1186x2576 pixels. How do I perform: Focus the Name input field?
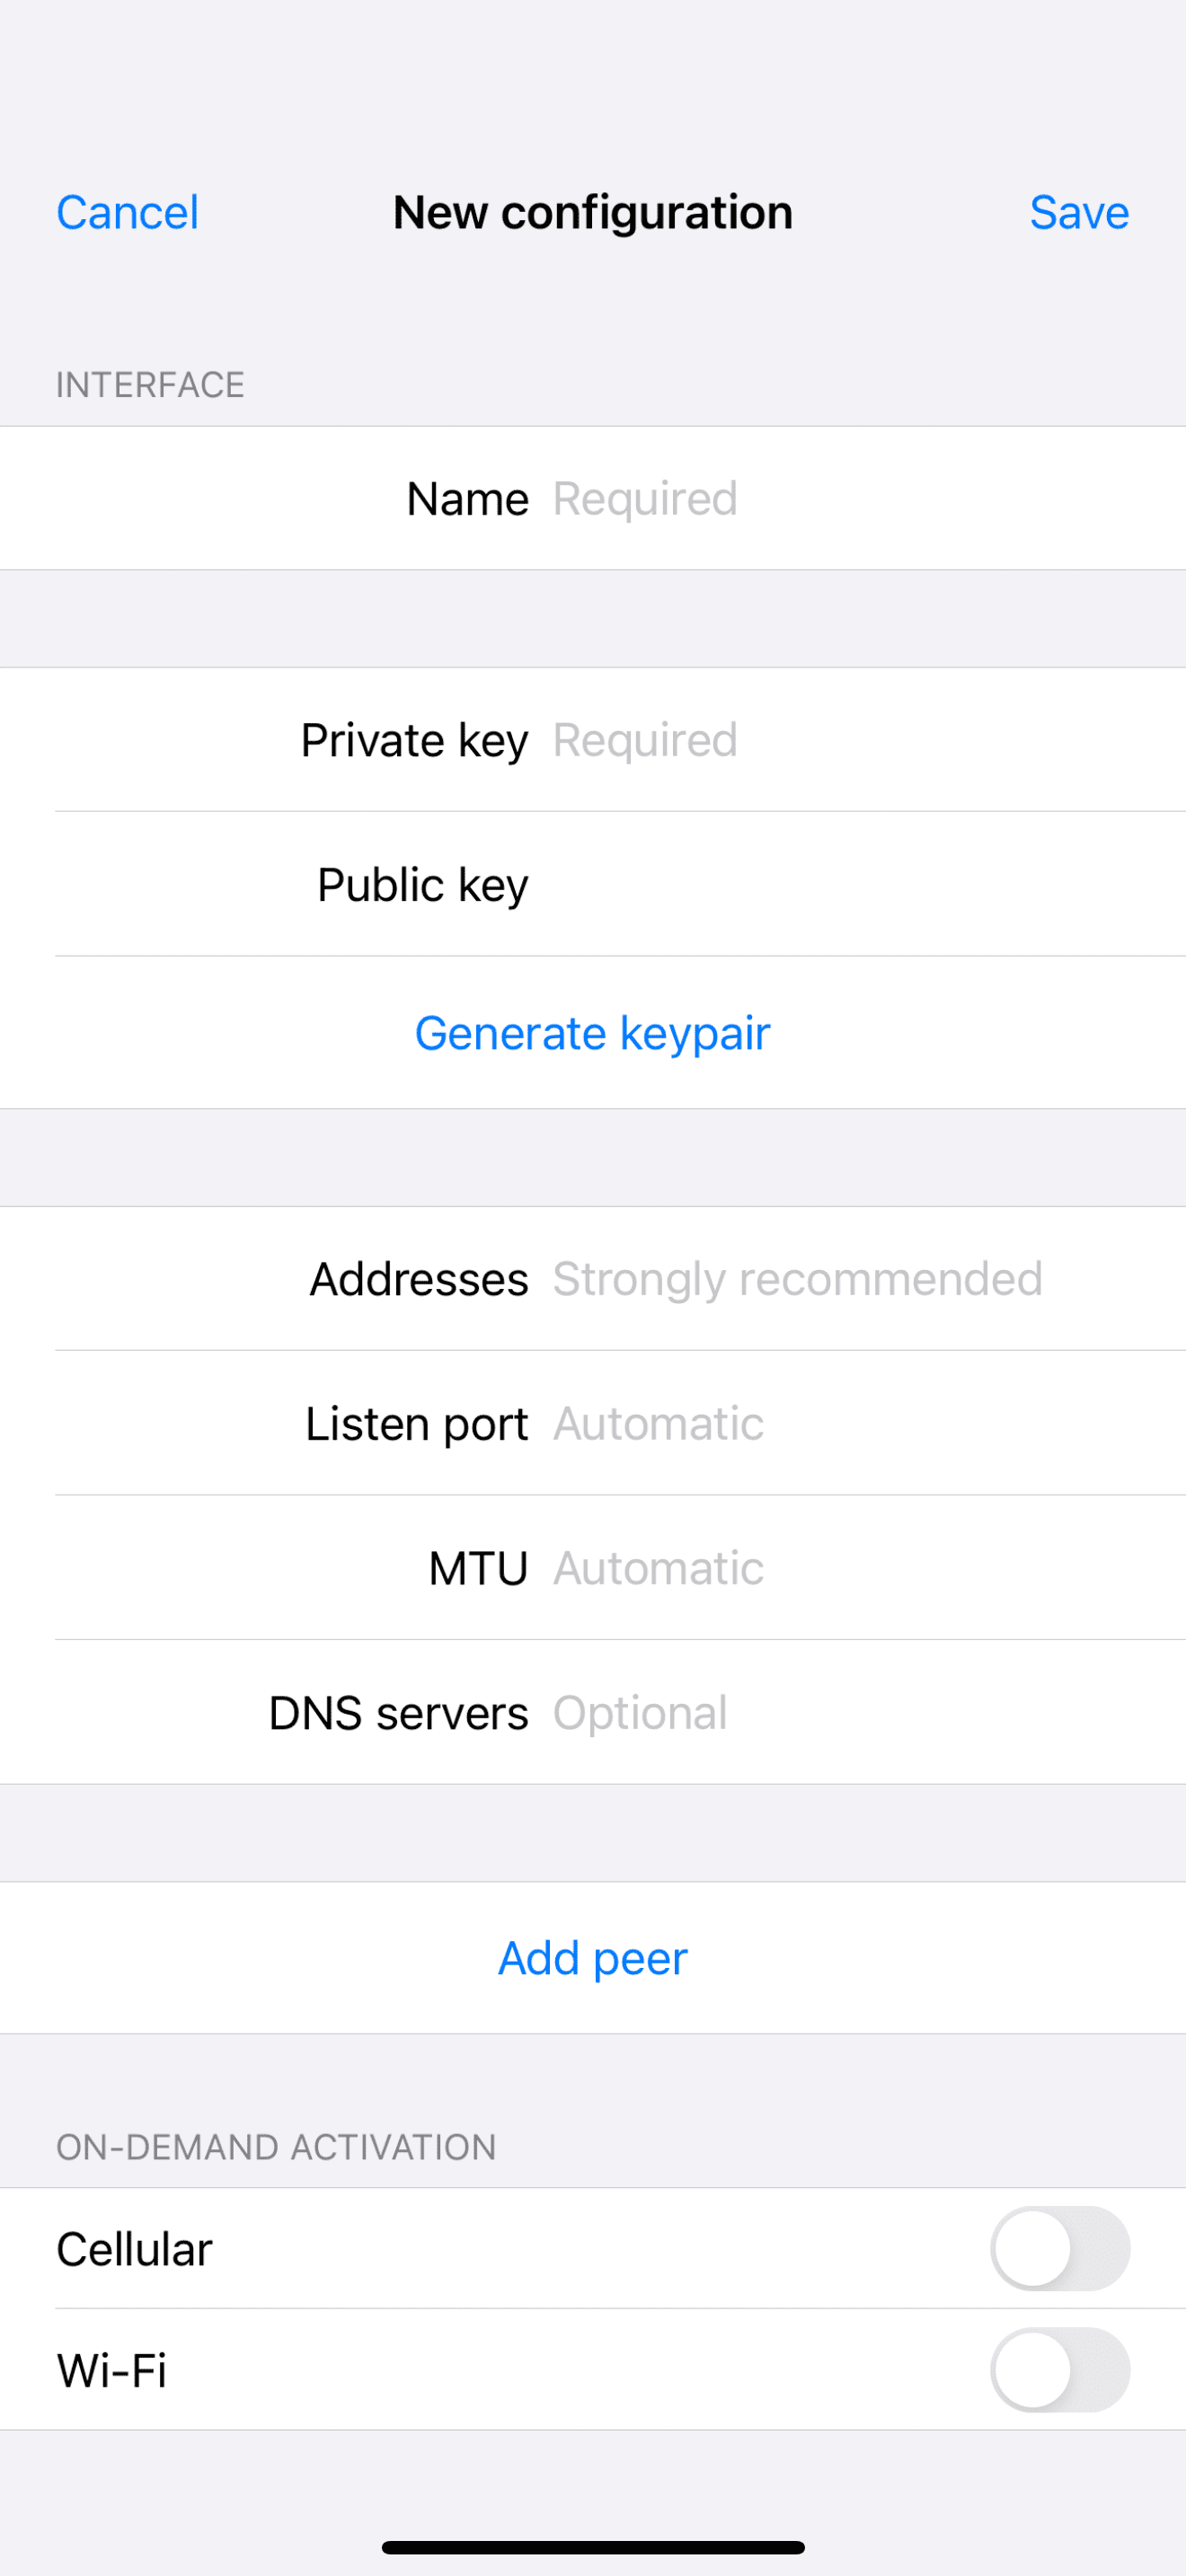click(x=800, y=499)
